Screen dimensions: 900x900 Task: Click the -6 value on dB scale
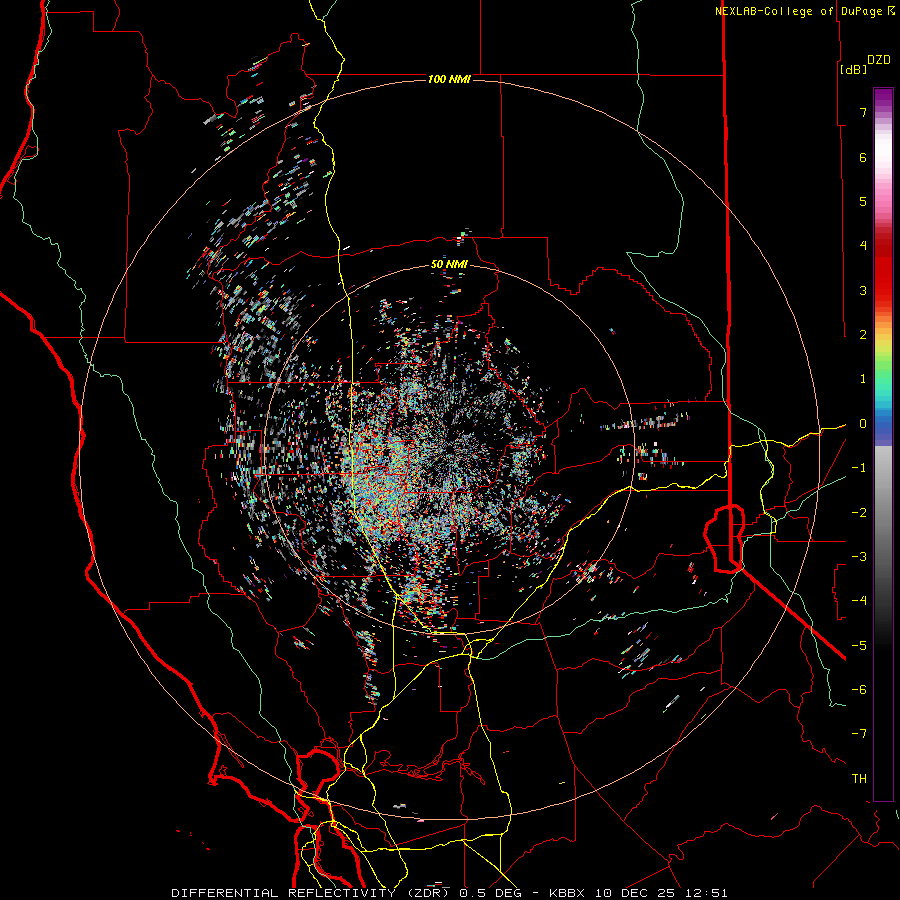coord(859,690)
